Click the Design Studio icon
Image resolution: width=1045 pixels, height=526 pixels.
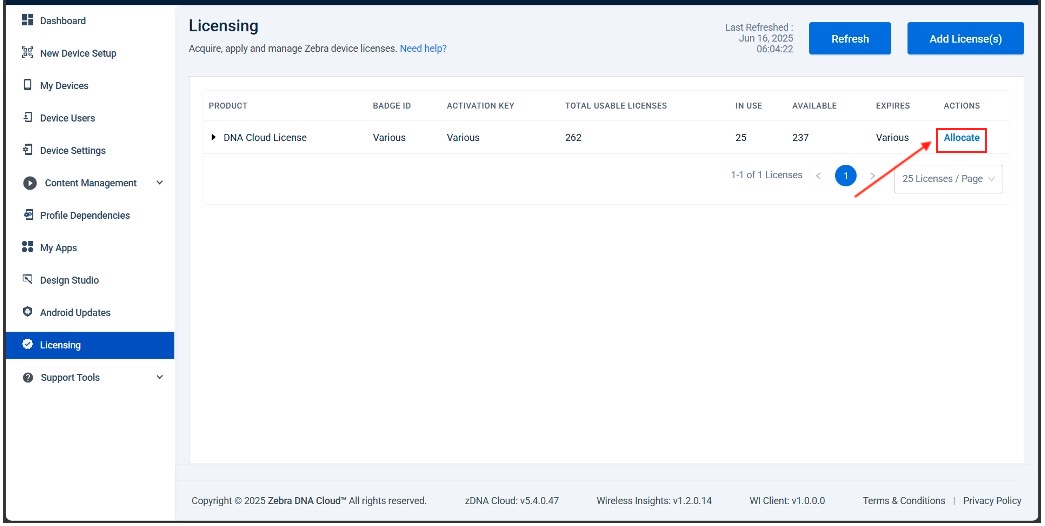(x=27, y=280)
